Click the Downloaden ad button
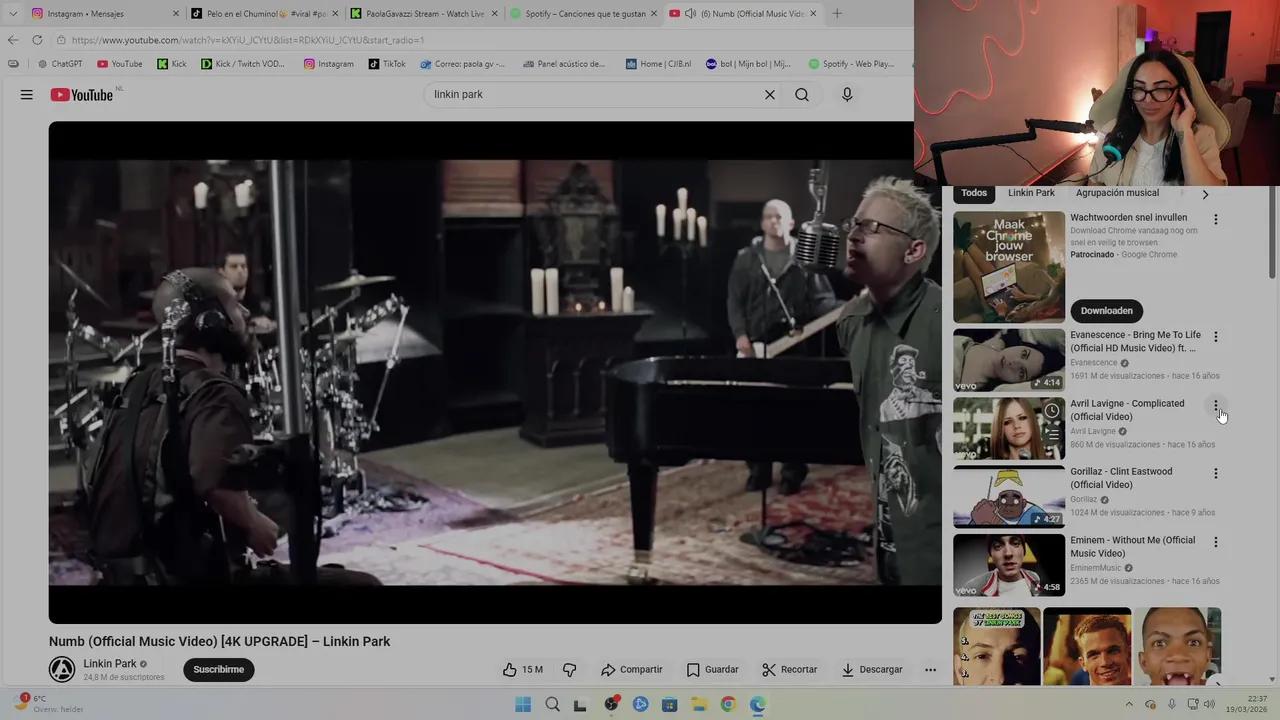This screenshot has width=1280, height=720. (x=1106, y=311)
